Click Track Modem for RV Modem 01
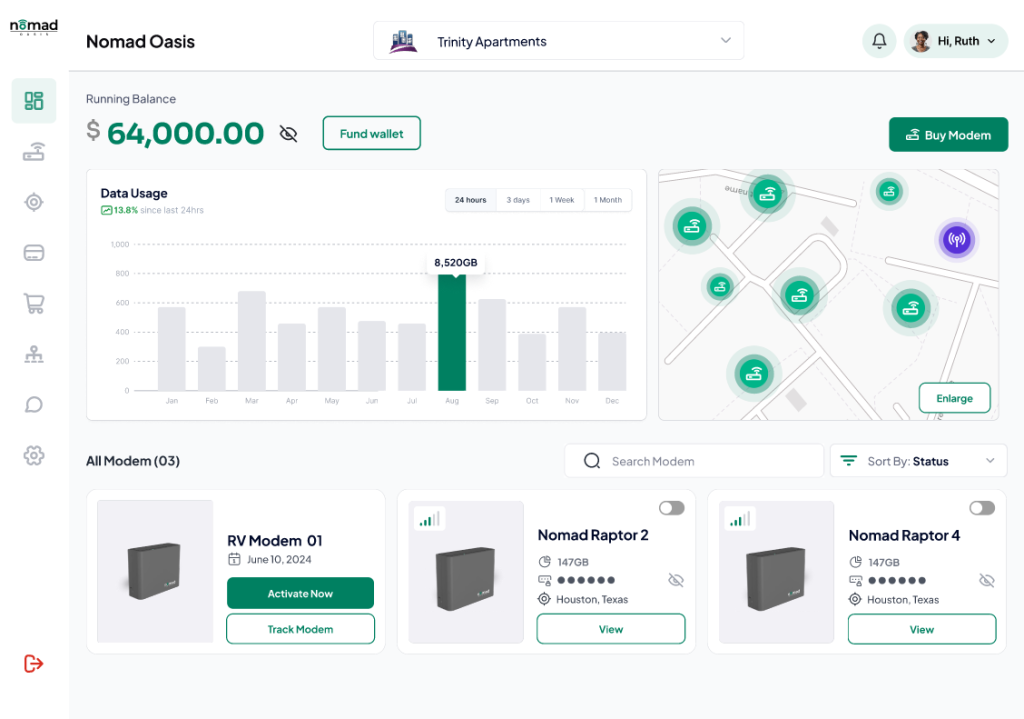This screenshot has height=719, width=1024. click(300, 629)
